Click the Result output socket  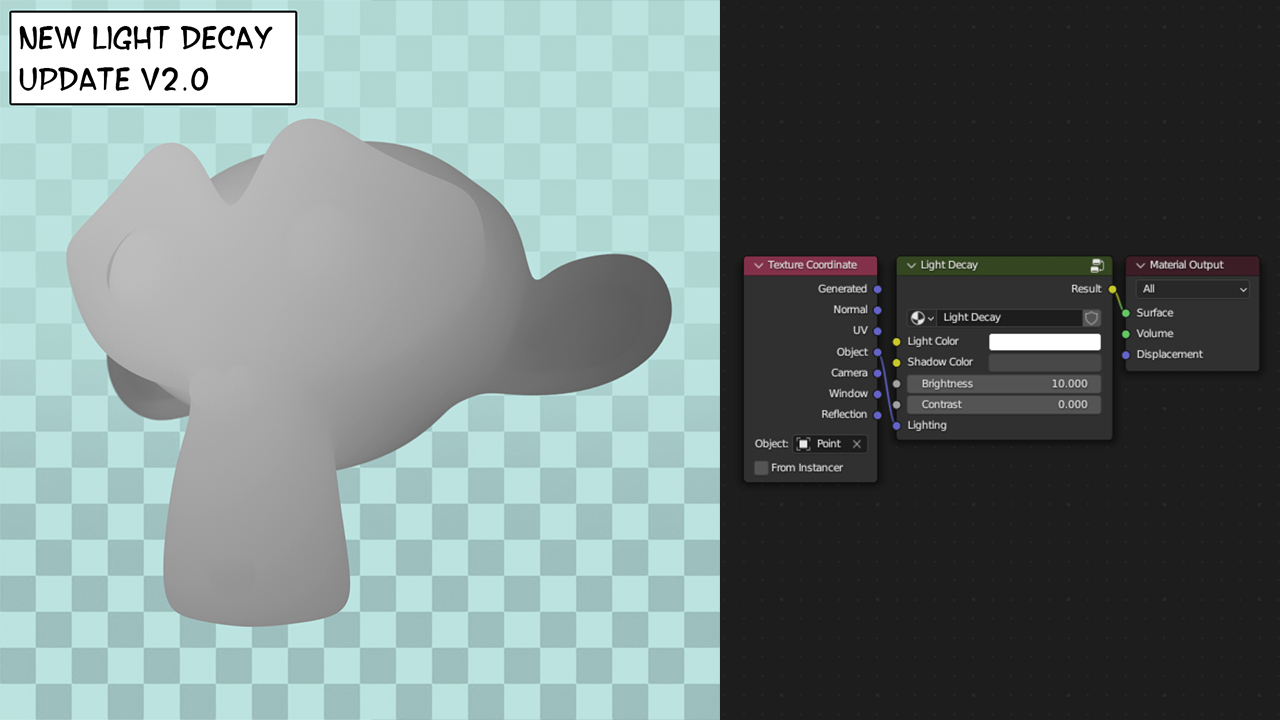[x=1112, y=289]
